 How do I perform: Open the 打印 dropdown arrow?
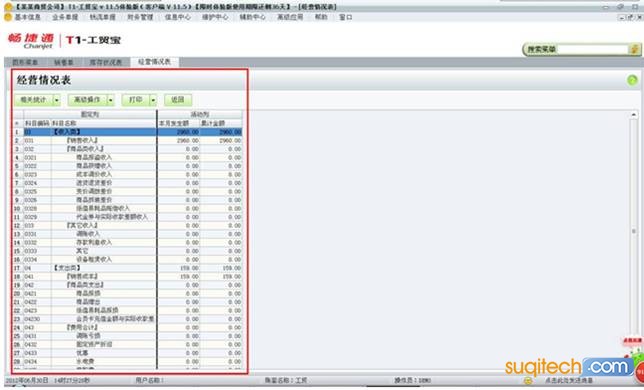point(153,100)
